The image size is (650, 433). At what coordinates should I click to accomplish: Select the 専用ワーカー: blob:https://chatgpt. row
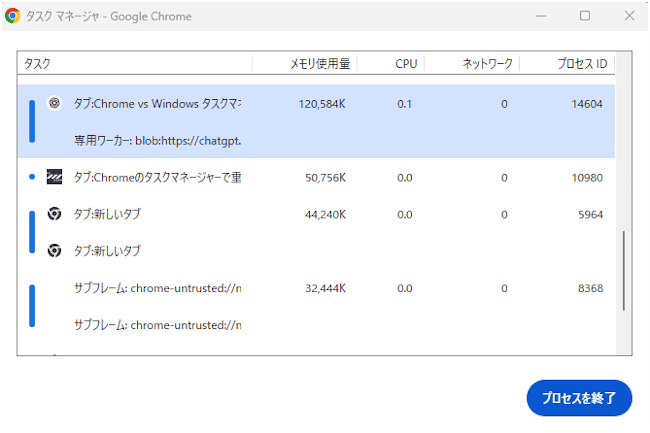tap(316, 140)
